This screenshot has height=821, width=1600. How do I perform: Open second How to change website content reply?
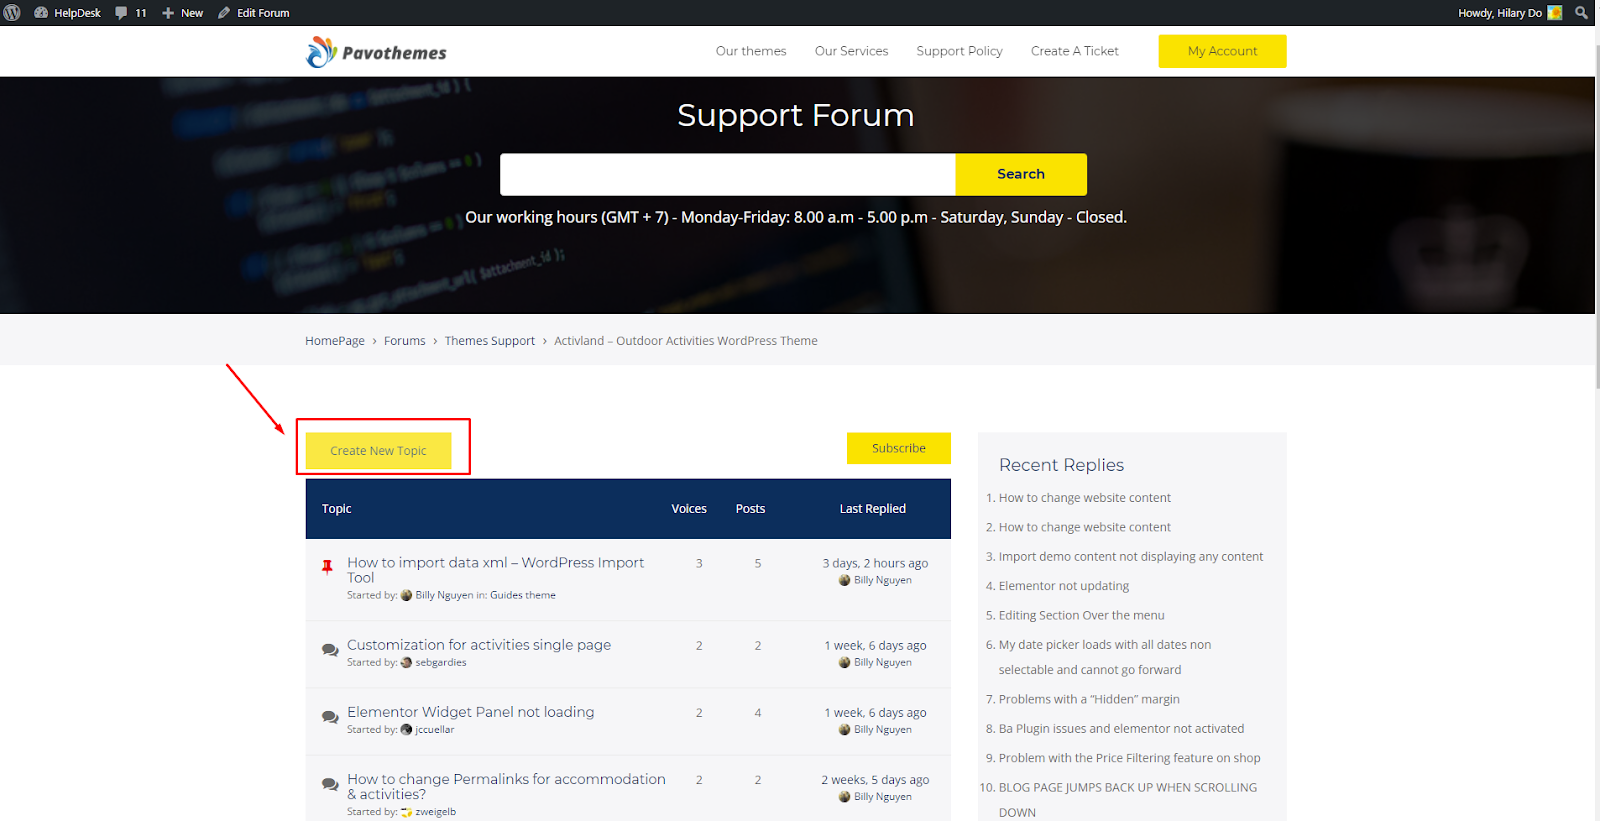pyautogui.click(x=1084, y=527)
